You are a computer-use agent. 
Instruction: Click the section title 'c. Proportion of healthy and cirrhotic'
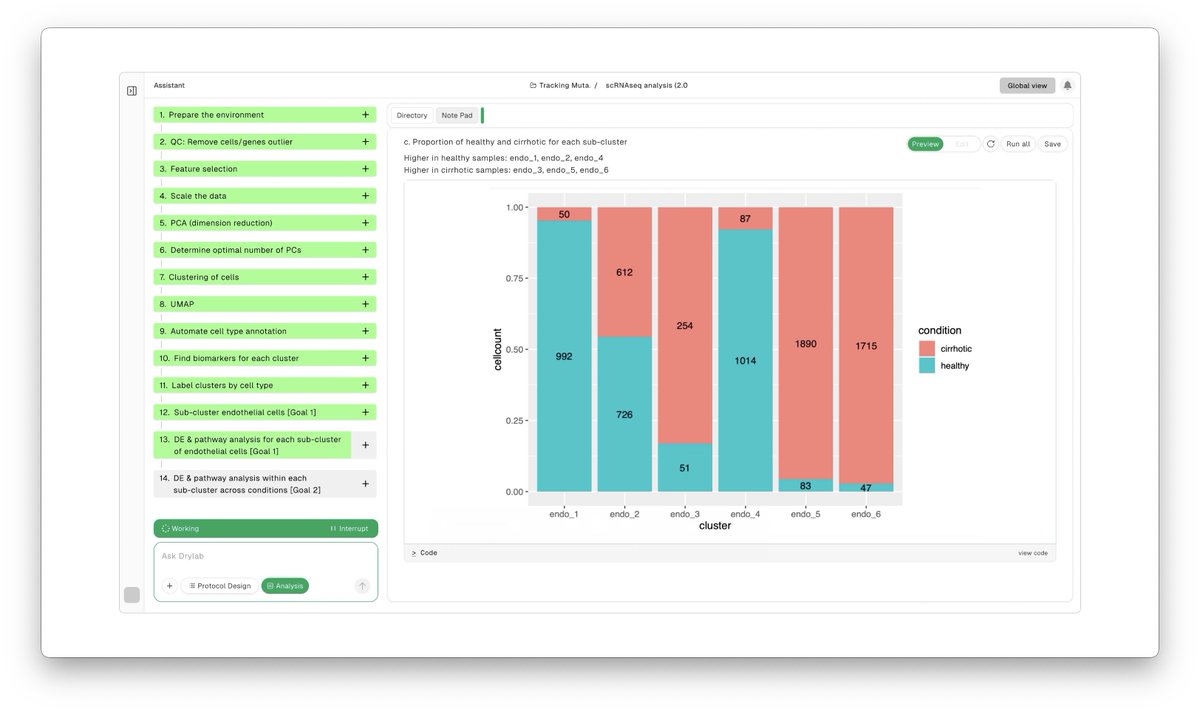point(515,142)
